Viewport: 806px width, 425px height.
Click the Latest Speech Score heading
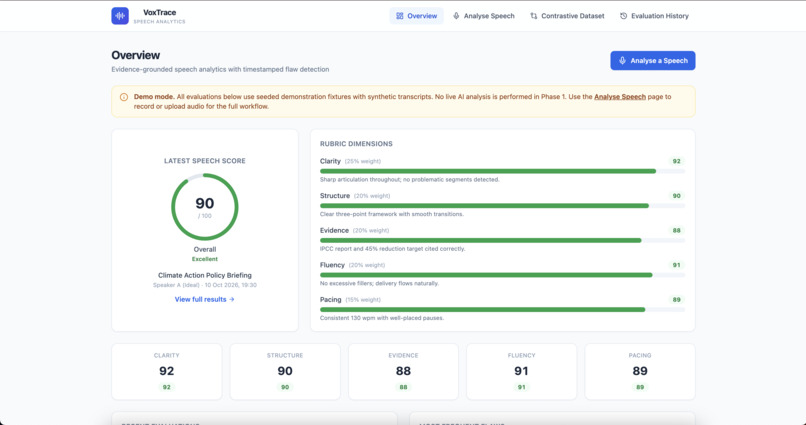pos(205,161)
